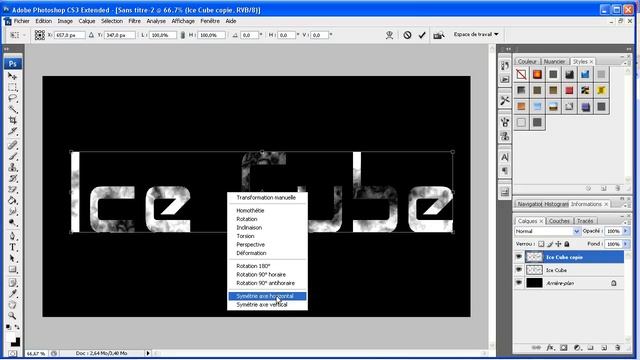Hide the Ice Cube copie layer
This screenshot has width=640, height=360.
[x=519, y=257]
